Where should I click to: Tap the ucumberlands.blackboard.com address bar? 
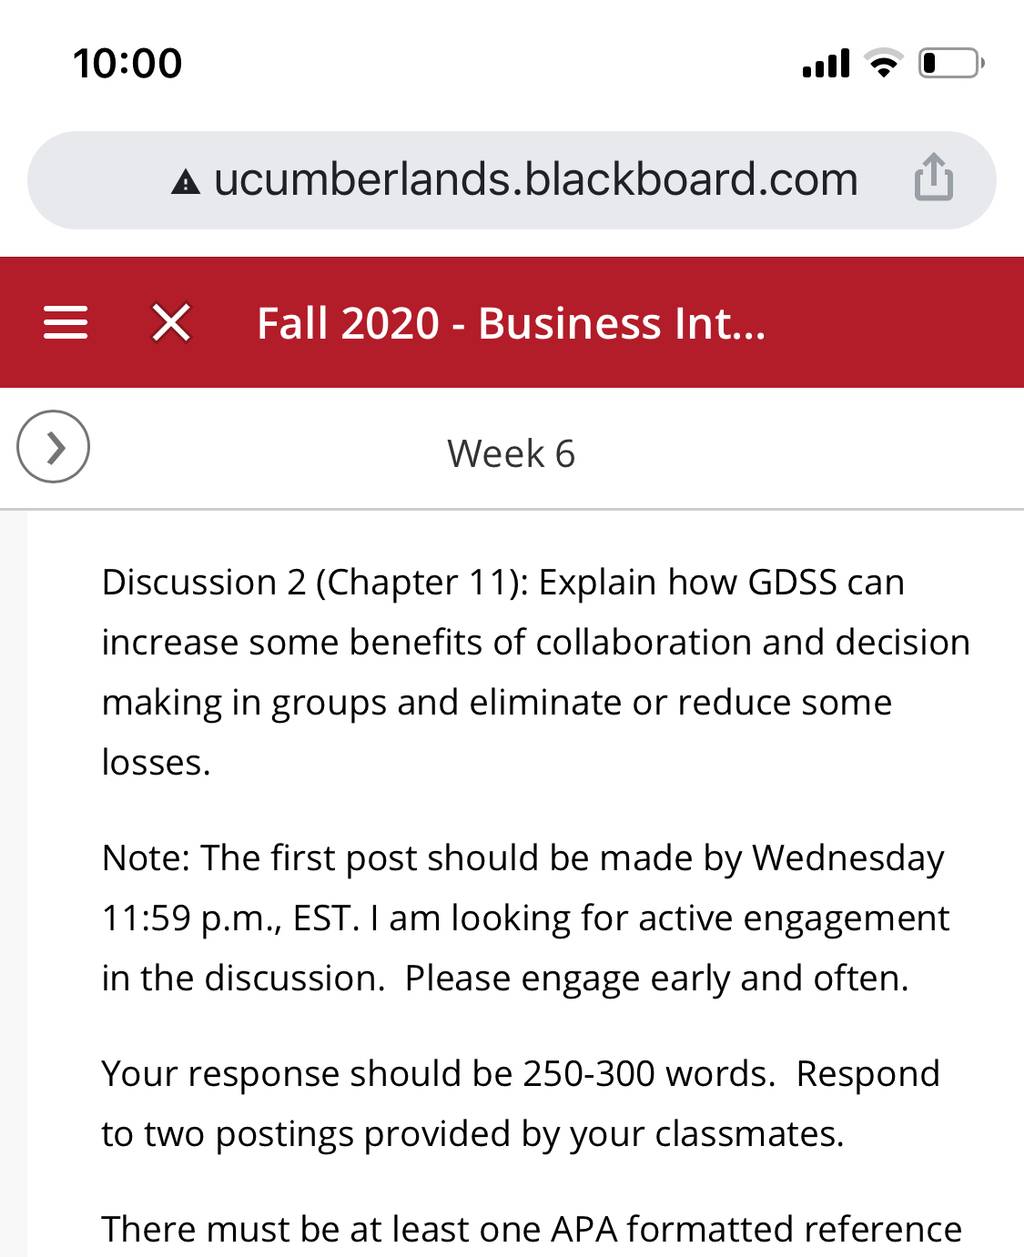(x=512, y=180)
